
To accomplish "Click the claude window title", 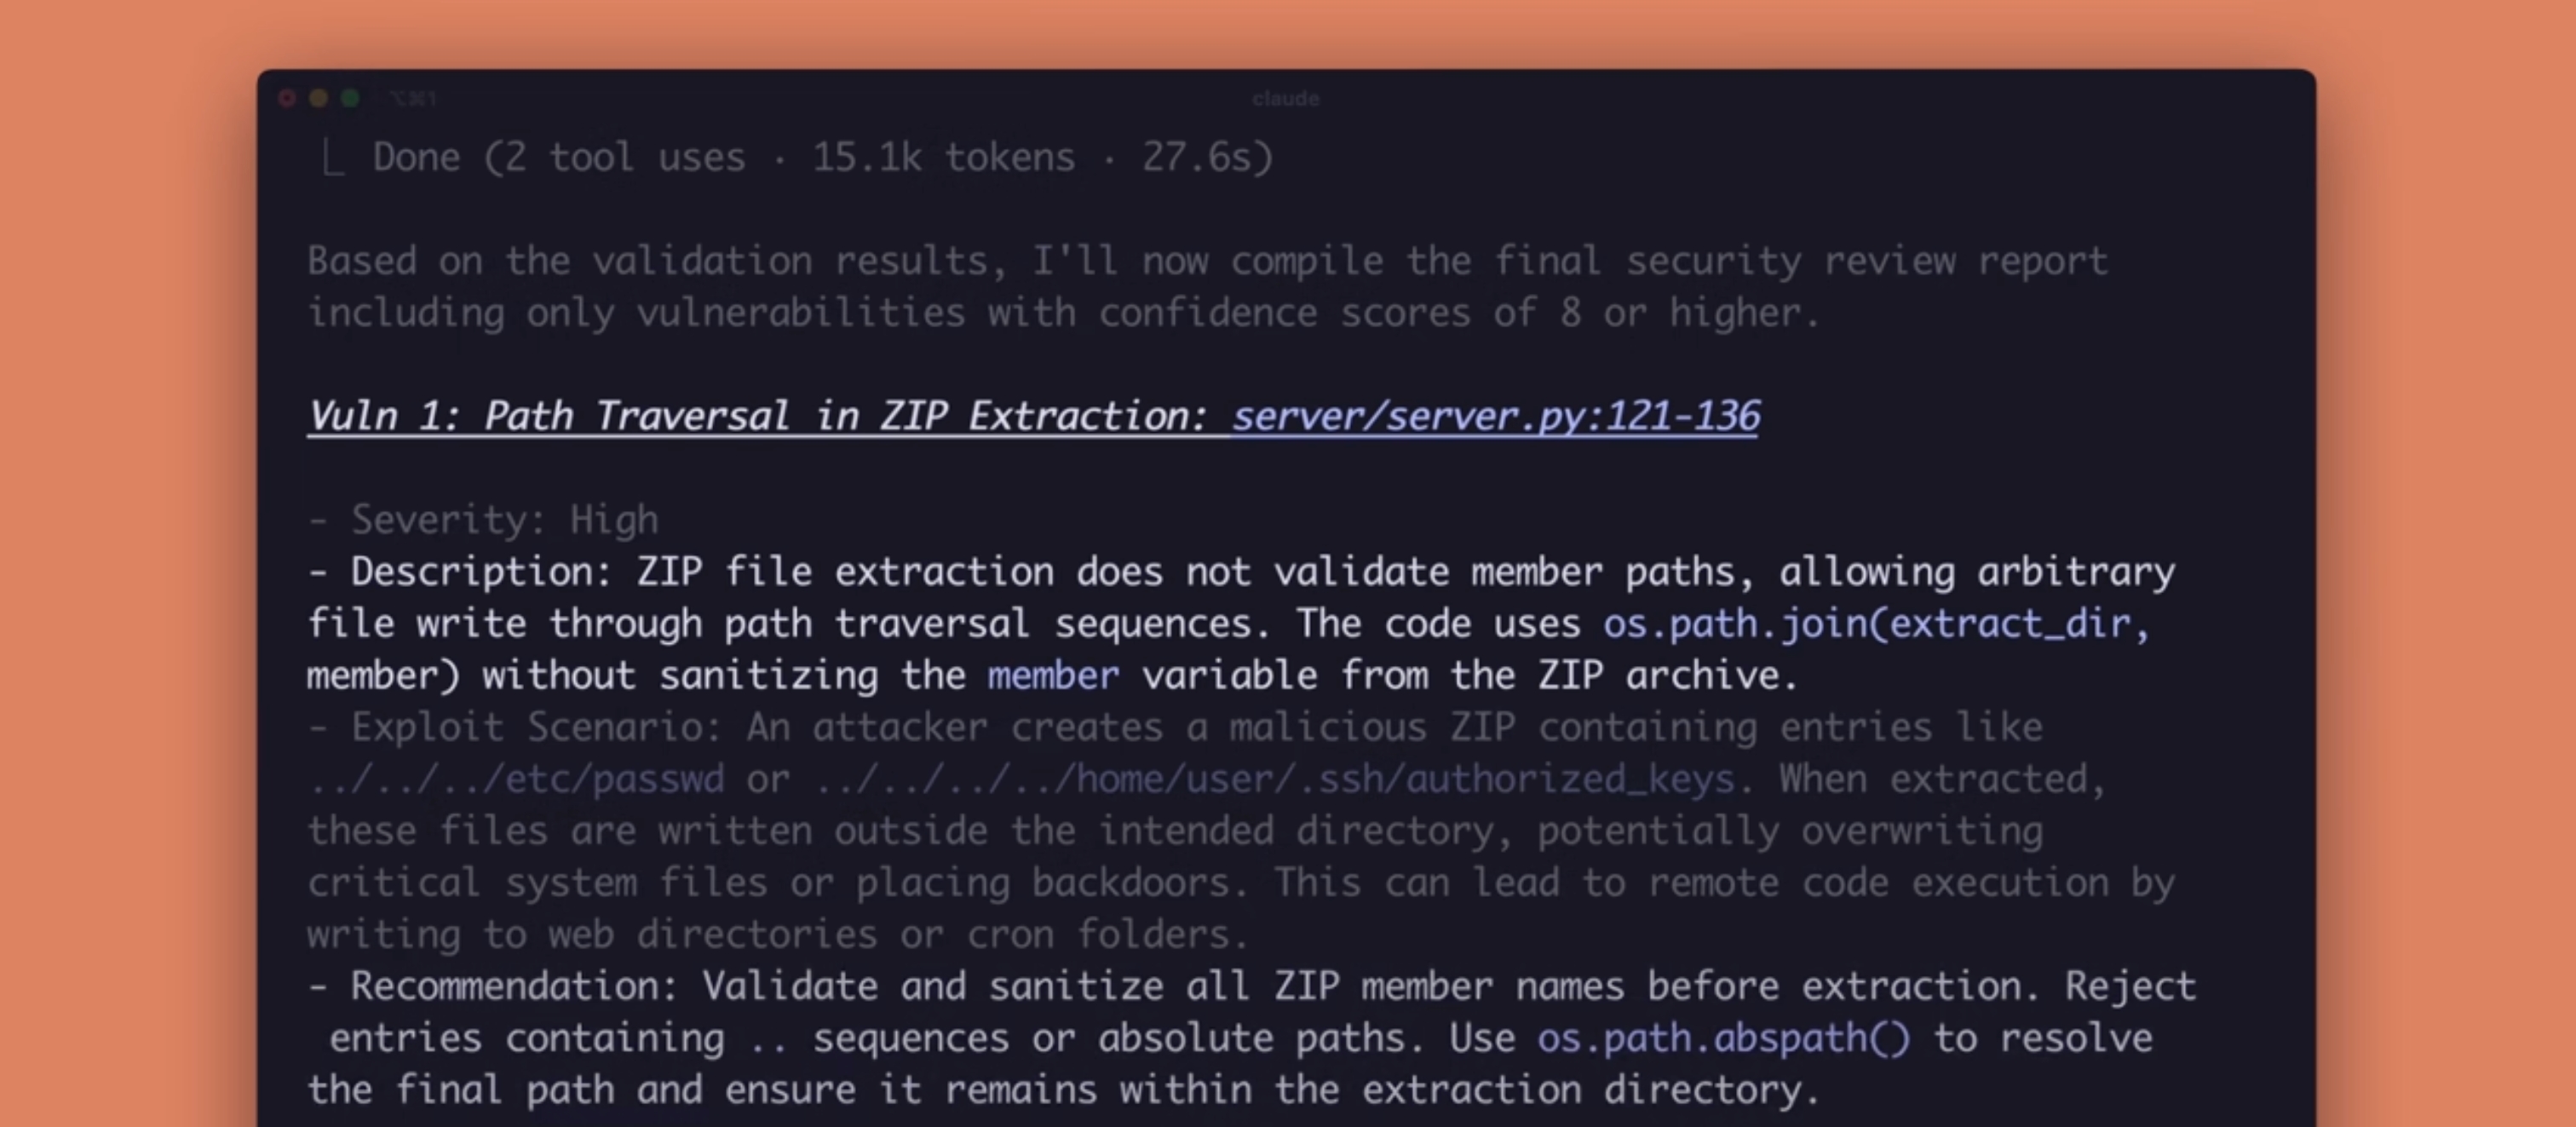I will point(1286,99).
